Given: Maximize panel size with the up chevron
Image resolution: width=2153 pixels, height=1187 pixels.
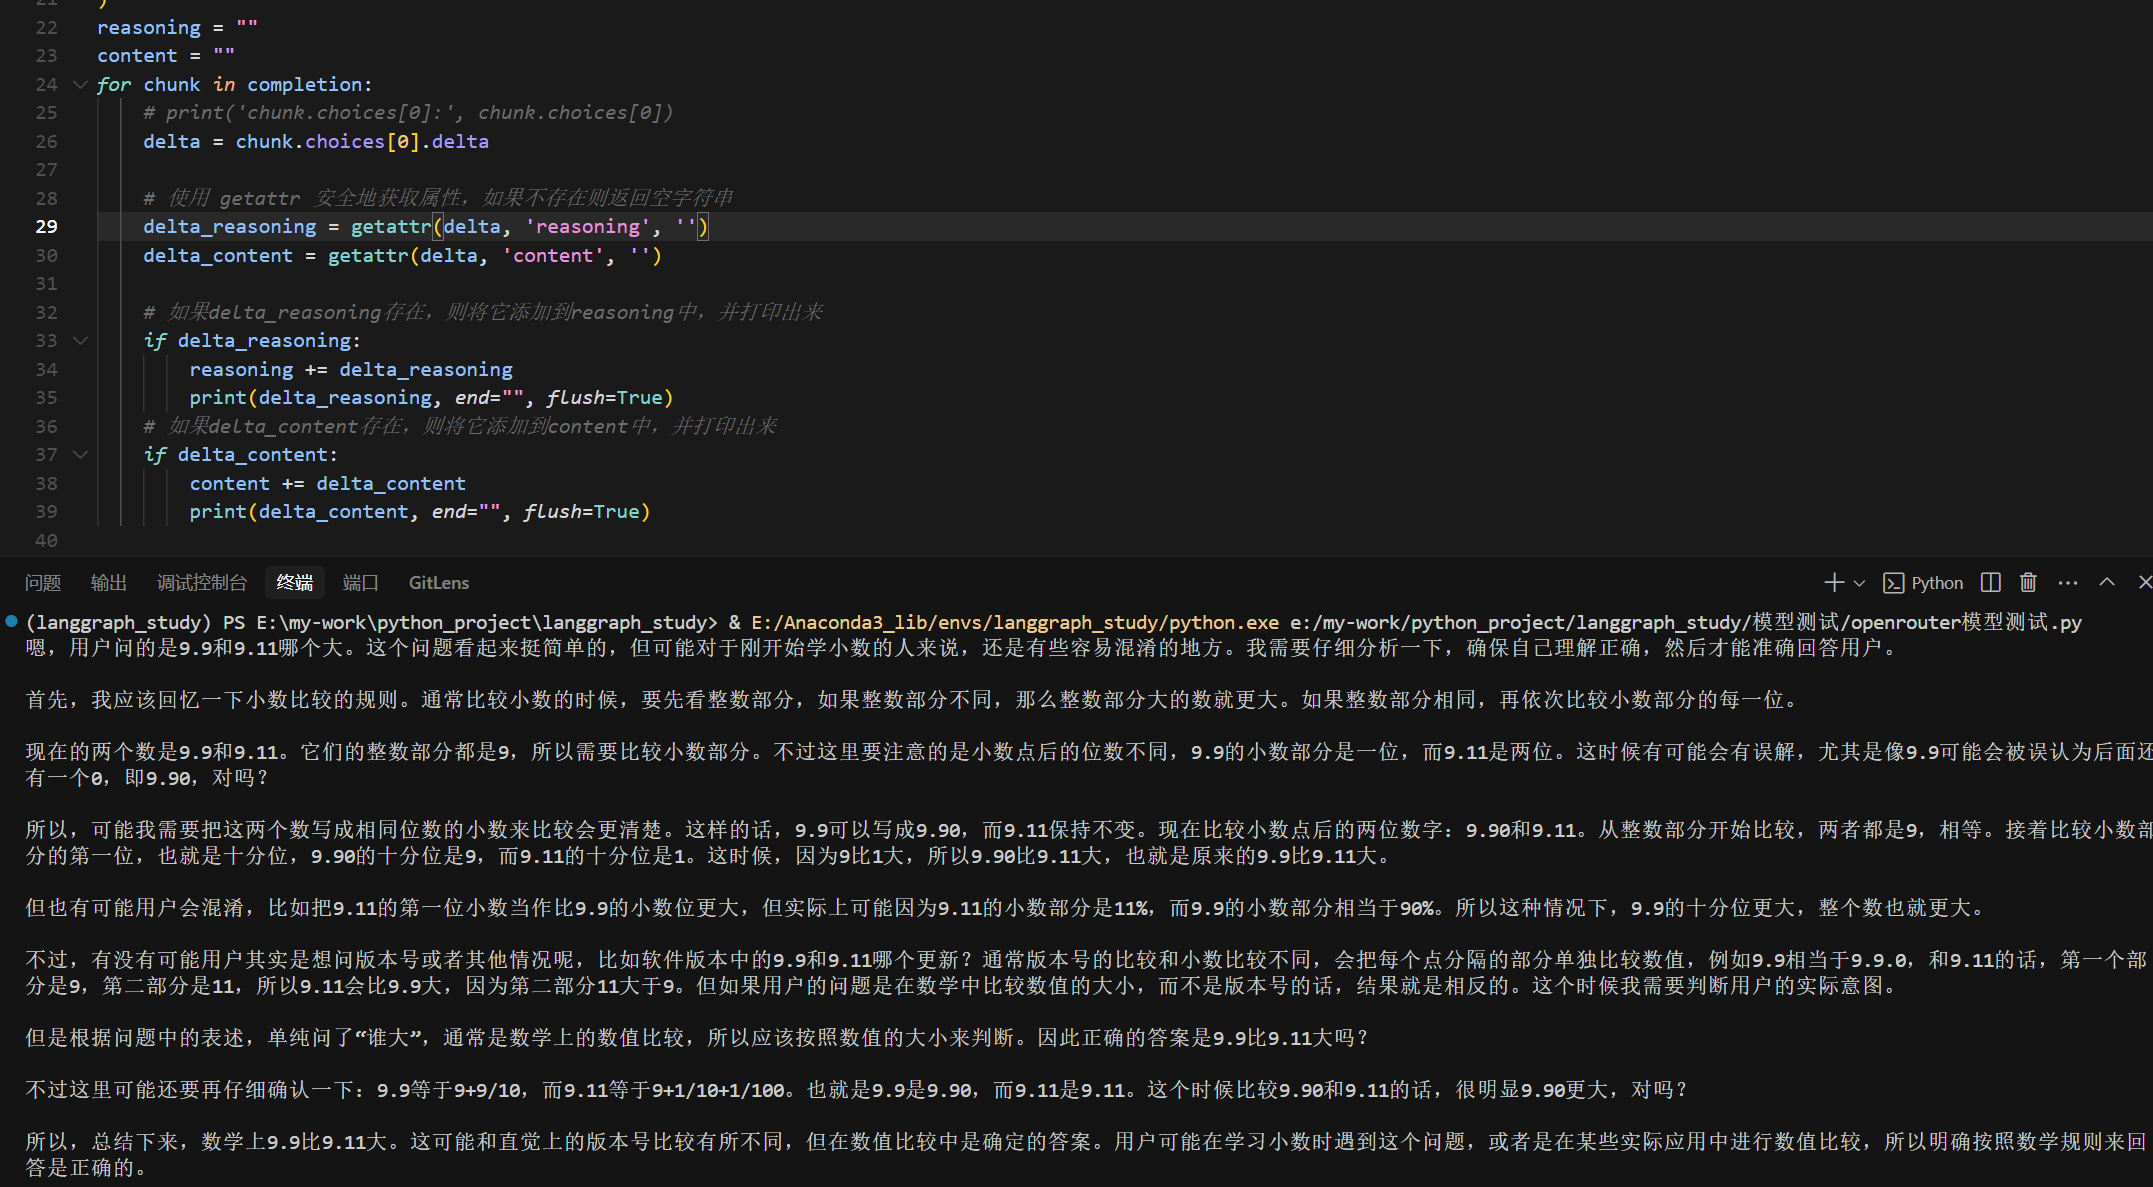Looking at the screenshot, I should click(x=2107, y=582).
